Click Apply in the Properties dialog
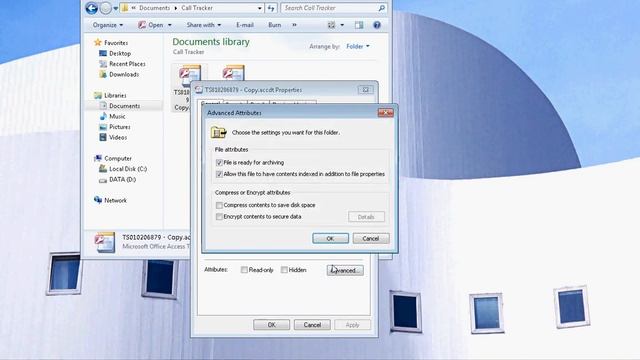The width and height of the screenshot is (640, 360). [352, 325]
